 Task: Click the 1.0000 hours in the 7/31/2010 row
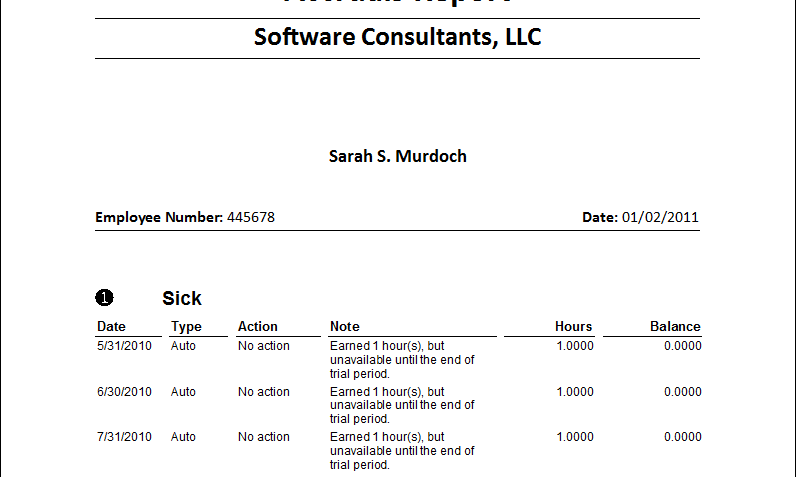pyautogui.click(x=575, y=437)
